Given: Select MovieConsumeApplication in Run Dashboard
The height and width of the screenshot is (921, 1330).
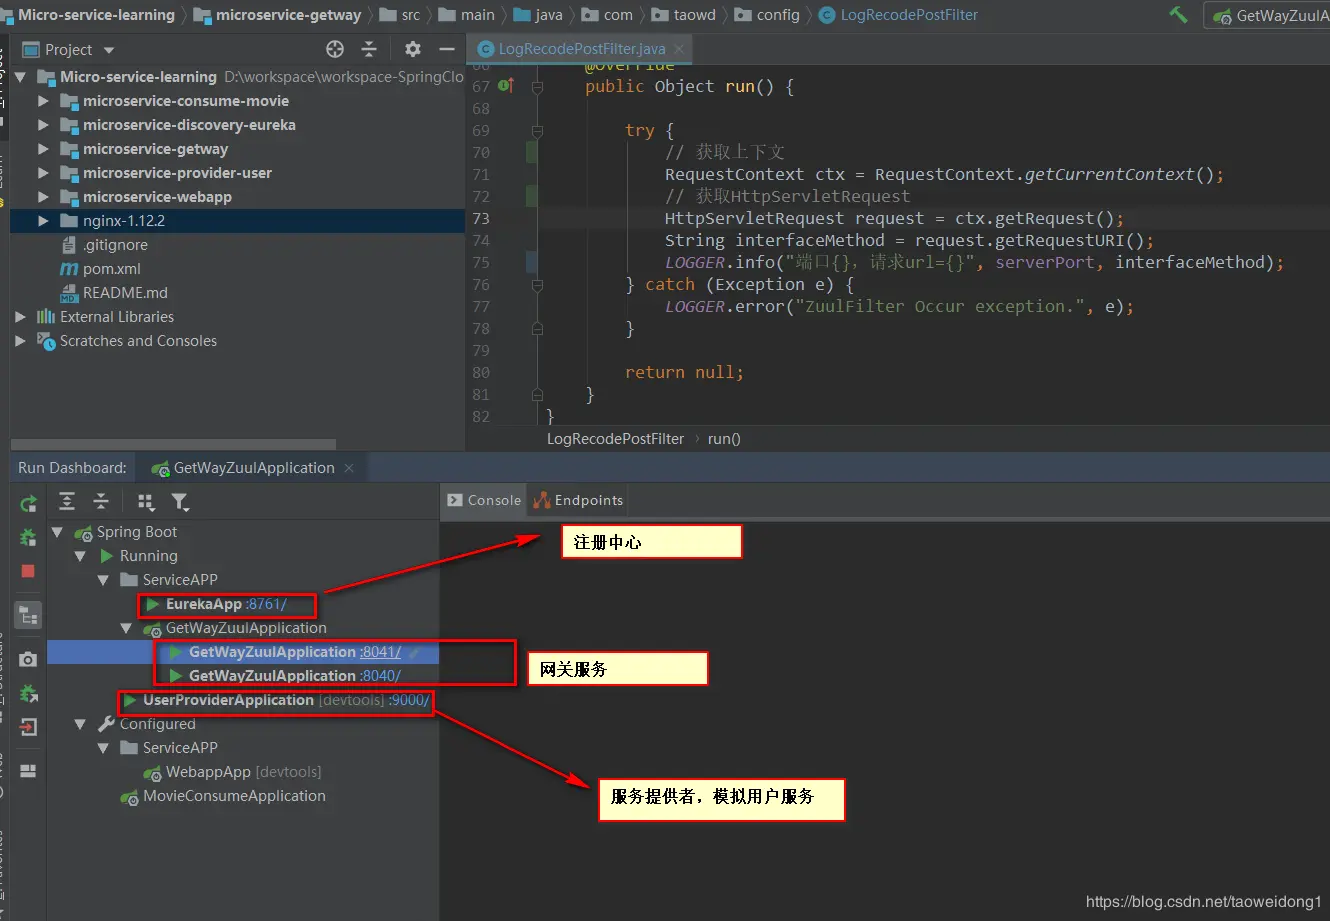Looking at the screenshot, I should click(234, 796).
